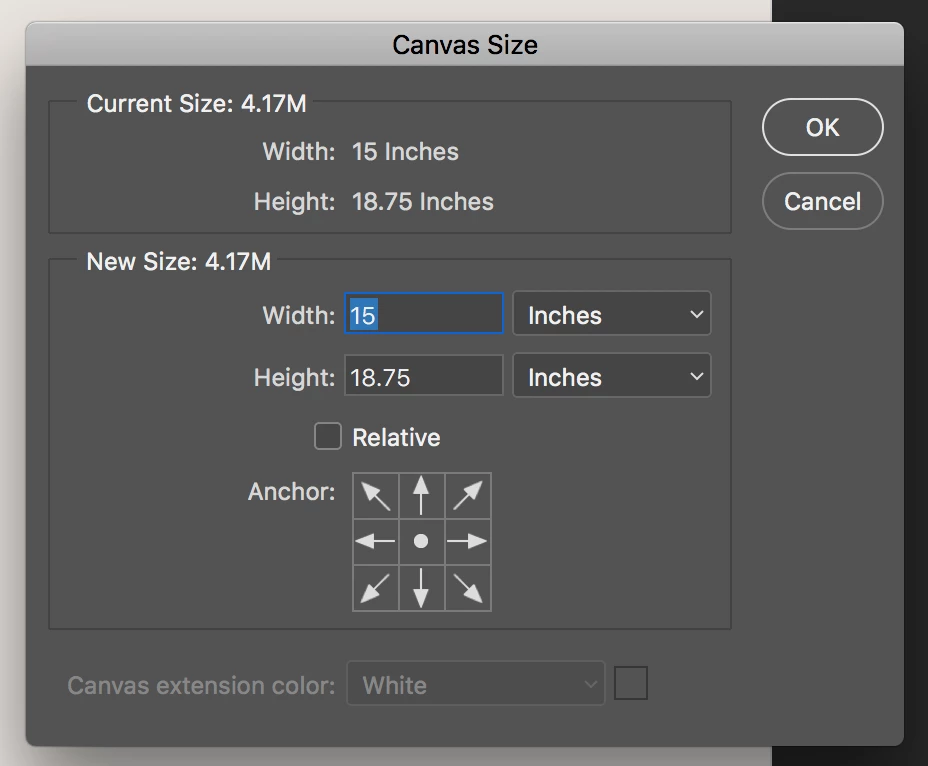The width and height of the screenshot is (928, 766).
Task: Open the Height units dropdown
Action: (611, 377)
